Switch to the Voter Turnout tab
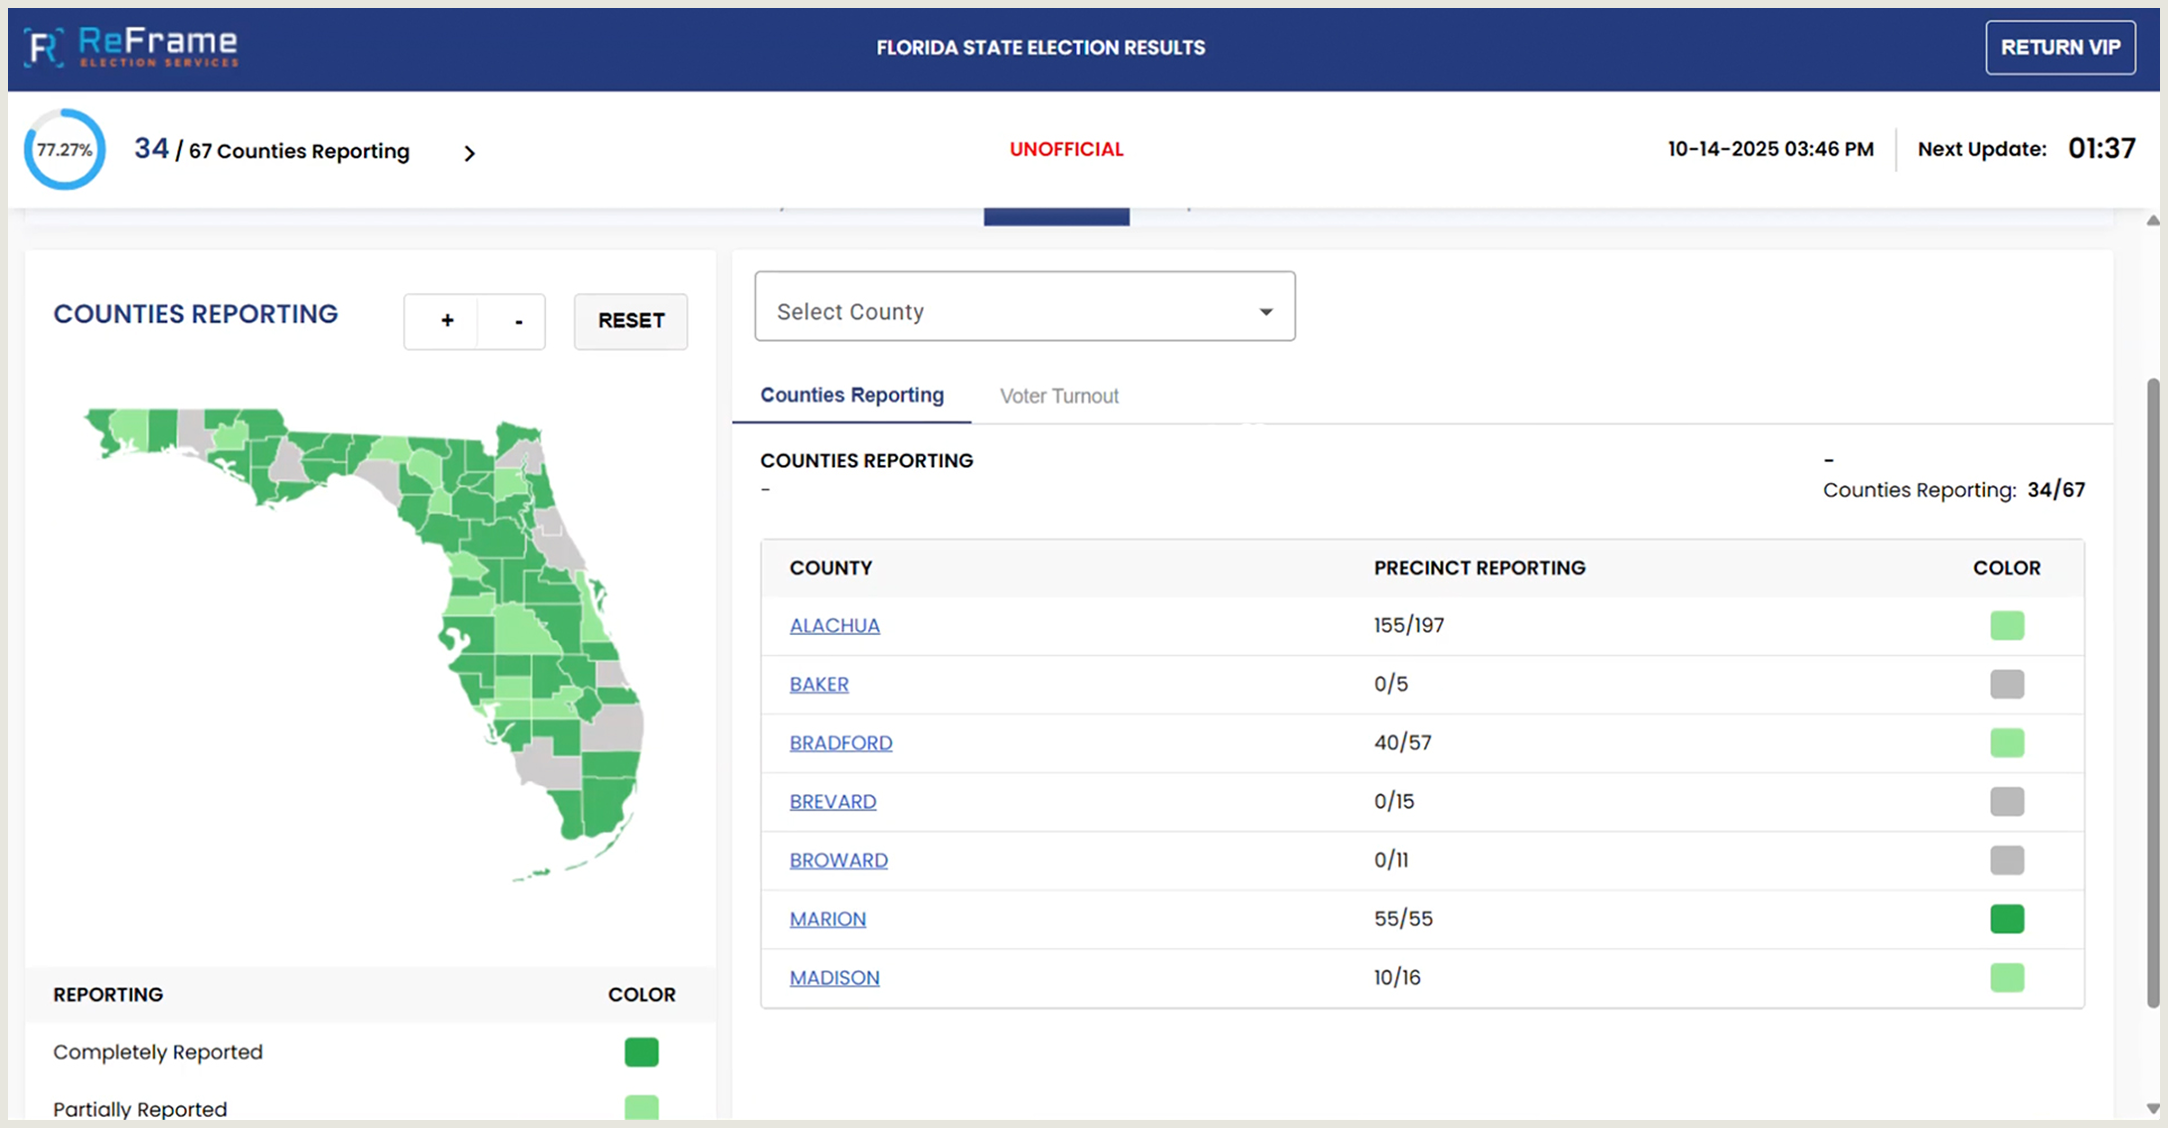 [x=1058, y=396]
